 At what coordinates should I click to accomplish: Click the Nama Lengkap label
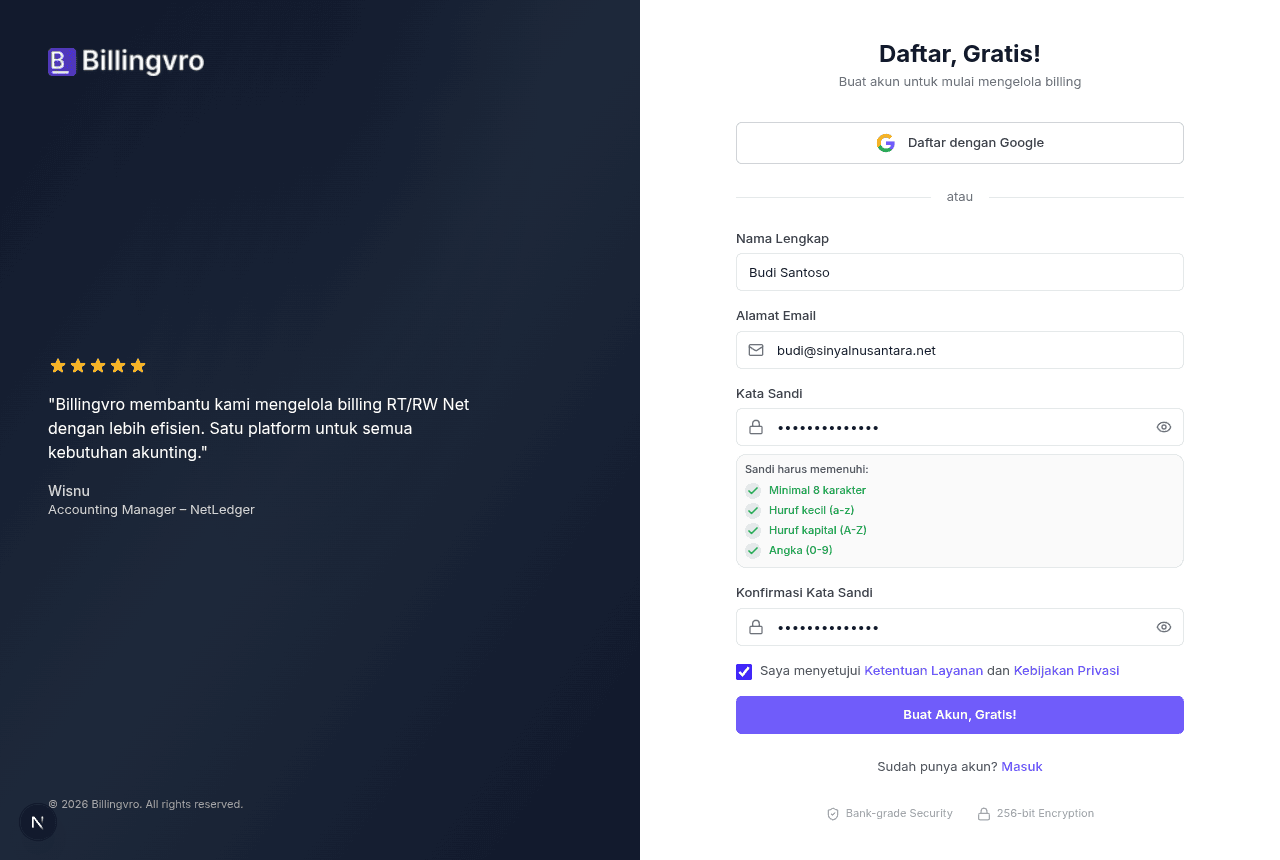(783, 239)
